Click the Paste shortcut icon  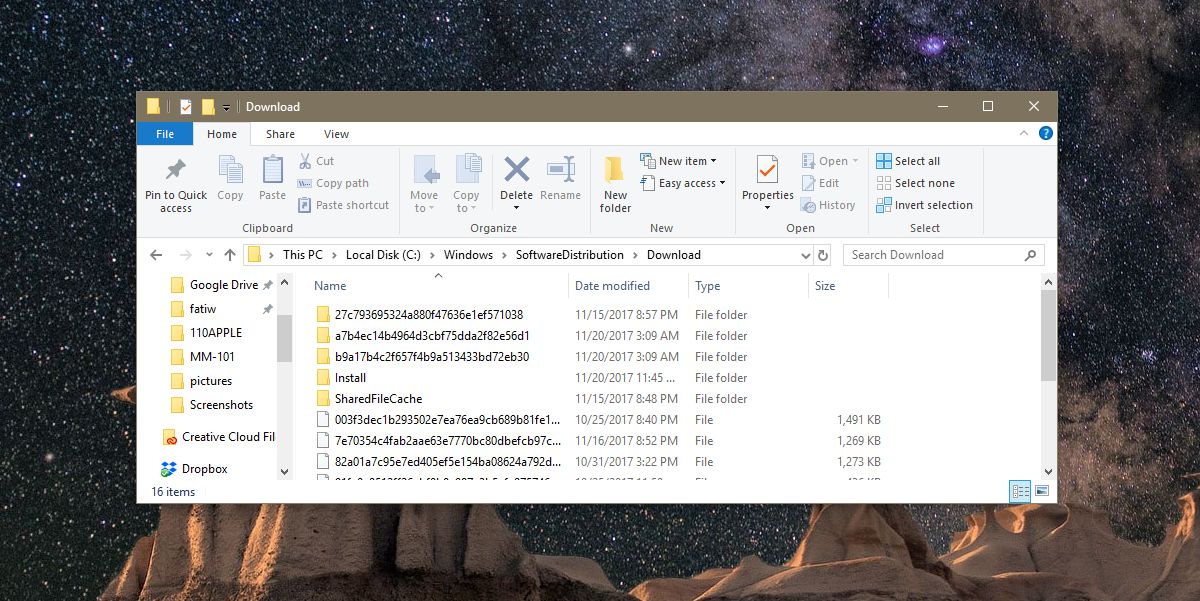343,204
